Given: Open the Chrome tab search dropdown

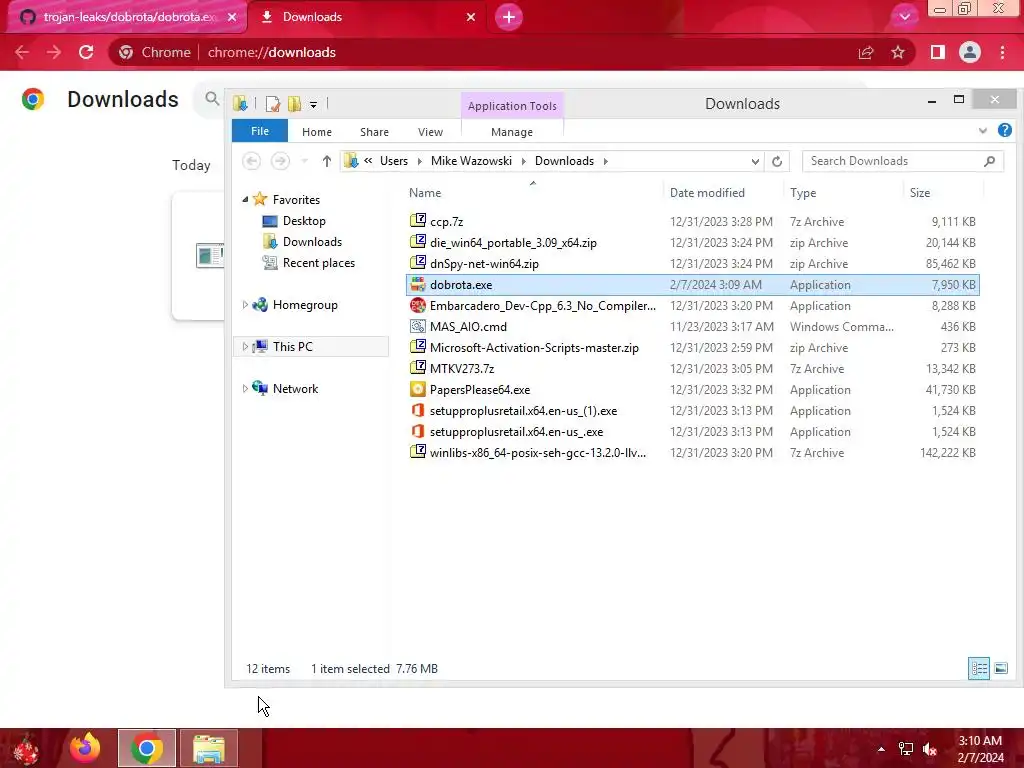Looking at the screenshot, I should point(904,17).
